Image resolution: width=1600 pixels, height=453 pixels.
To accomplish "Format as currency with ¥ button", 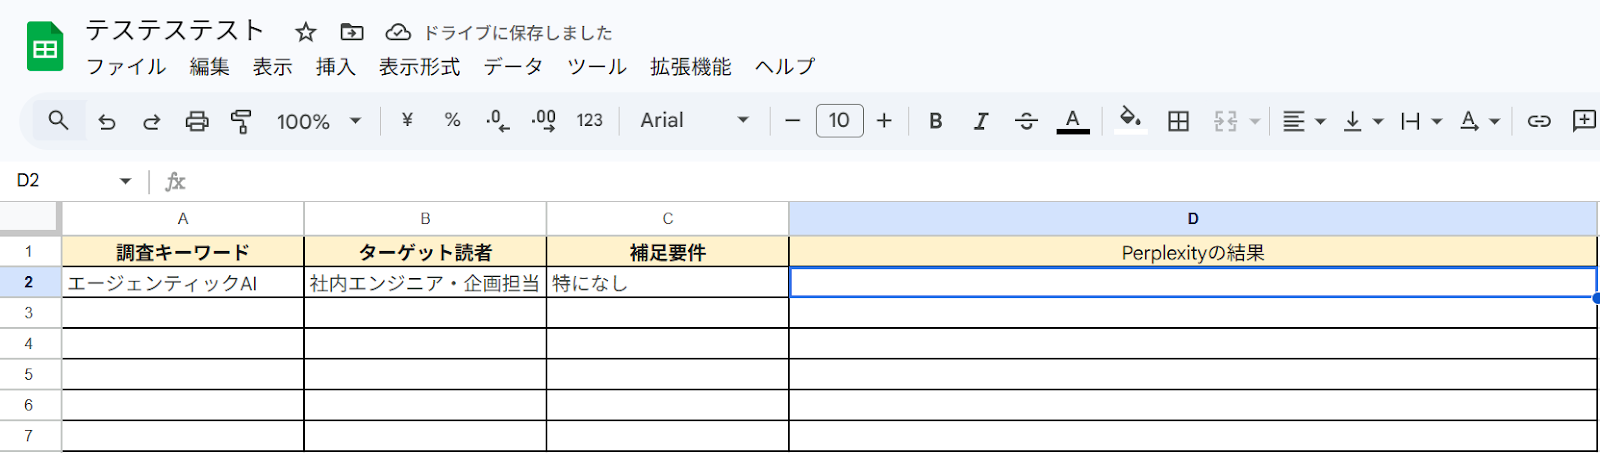I will tap(407, 120).
